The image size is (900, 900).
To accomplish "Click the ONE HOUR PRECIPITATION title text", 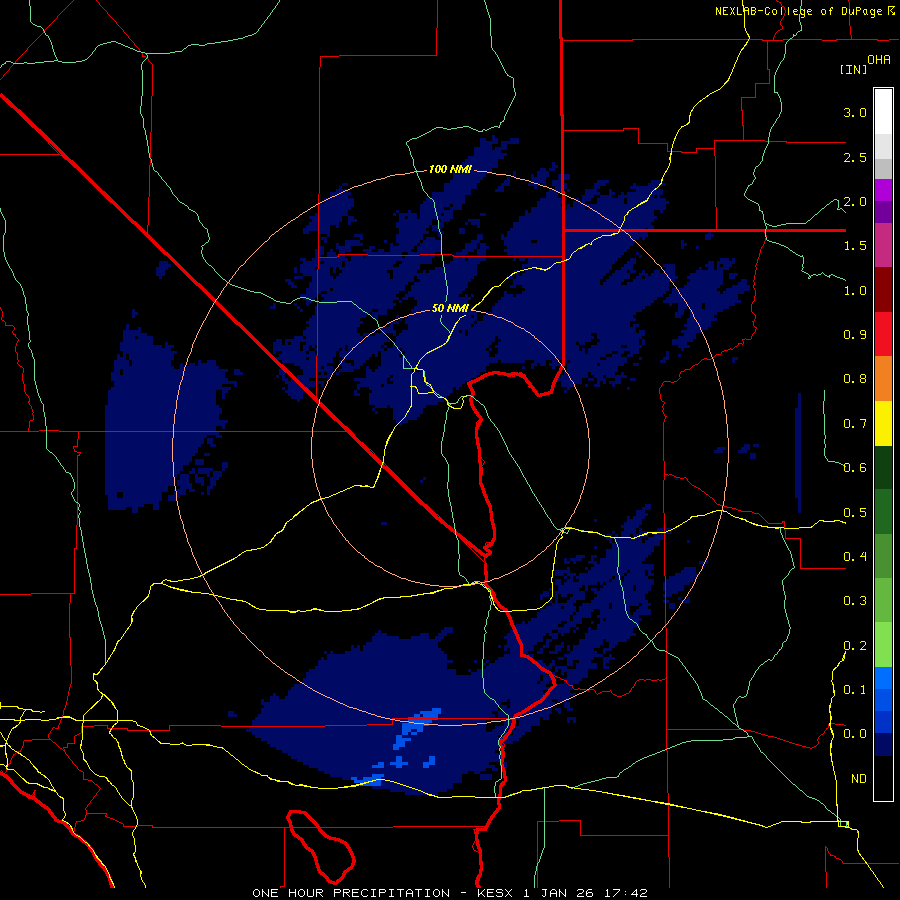I will (x=351, y=893).
